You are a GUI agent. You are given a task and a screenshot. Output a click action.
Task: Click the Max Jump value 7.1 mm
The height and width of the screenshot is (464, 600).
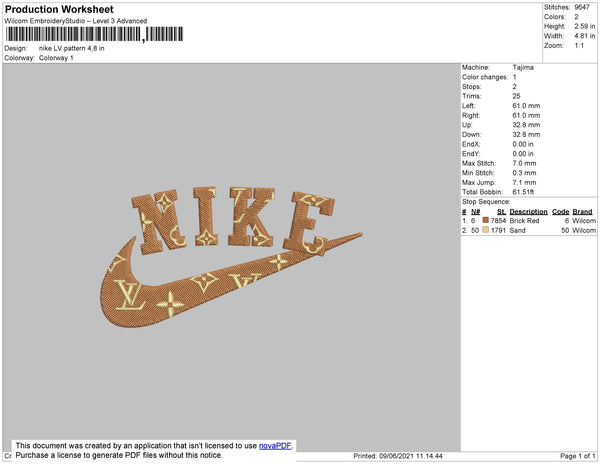524,182
